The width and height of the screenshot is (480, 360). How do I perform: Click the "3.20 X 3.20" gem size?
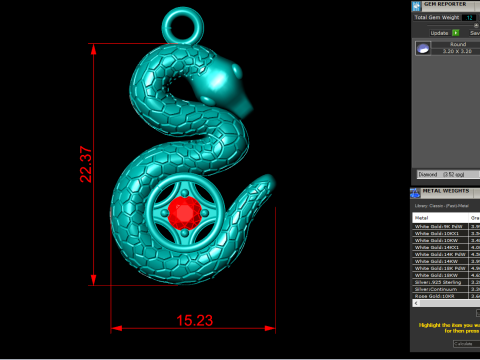click(457, 51)
